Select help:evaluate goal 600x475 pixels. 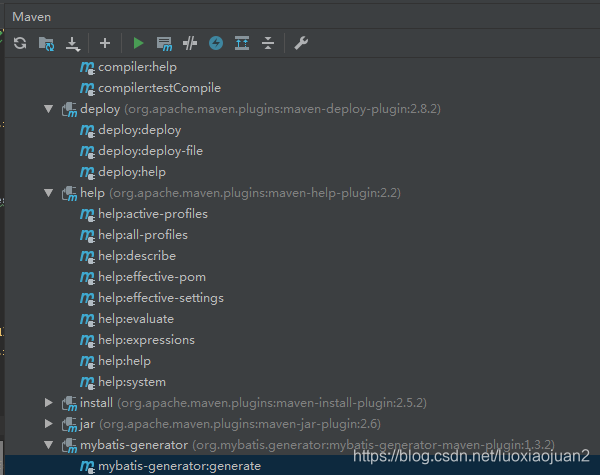point(136,319)
